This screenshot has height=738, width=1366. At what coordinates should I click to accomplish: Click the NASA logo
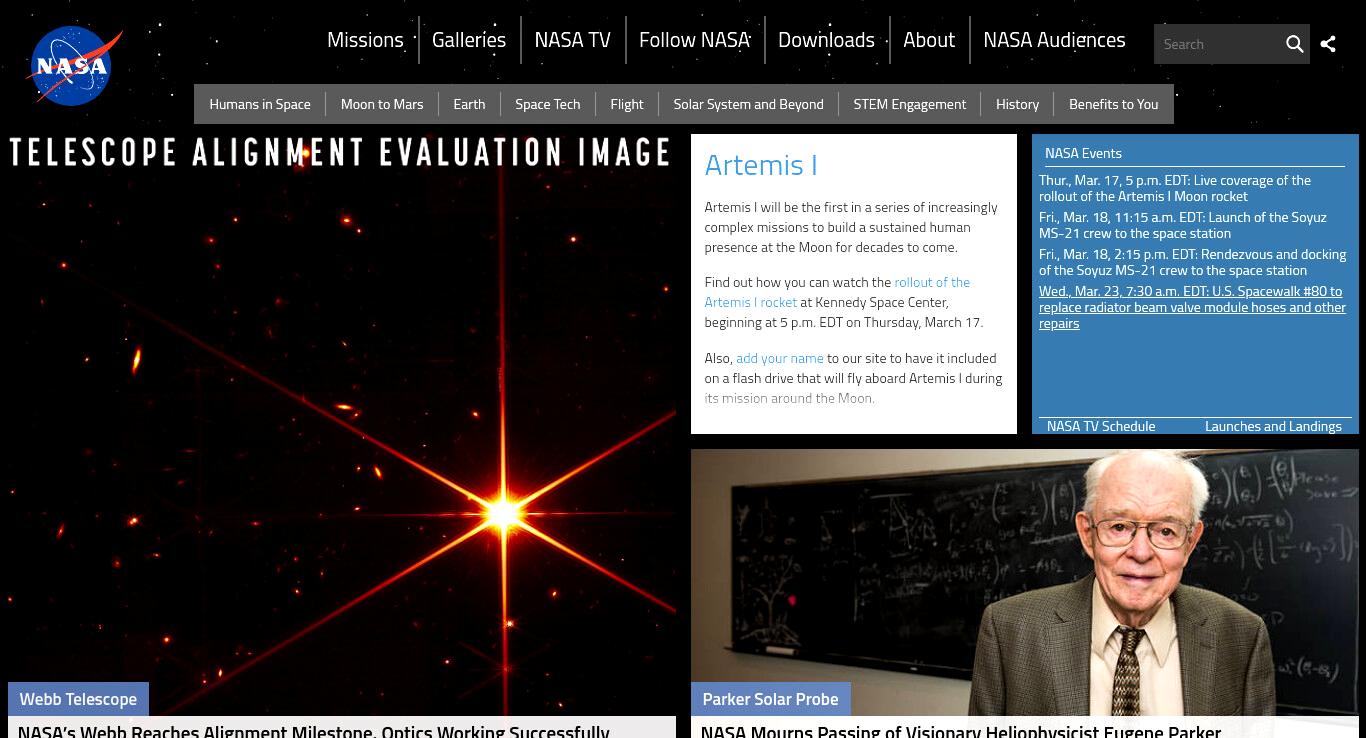click(x=74, y=66)
